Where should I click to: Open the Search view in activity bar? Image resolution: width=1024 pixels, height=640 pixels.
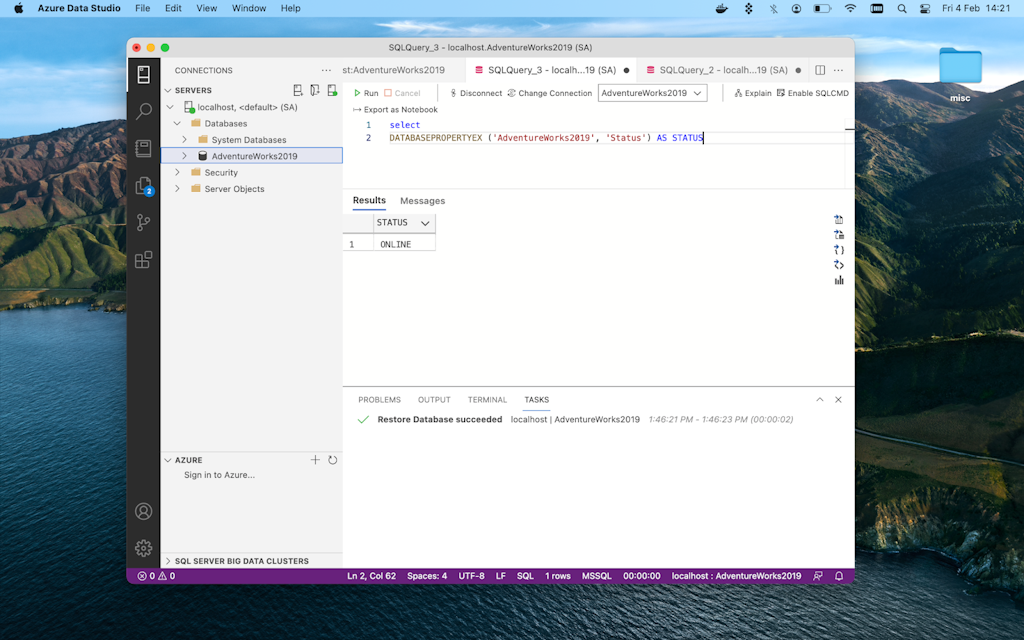144,111
